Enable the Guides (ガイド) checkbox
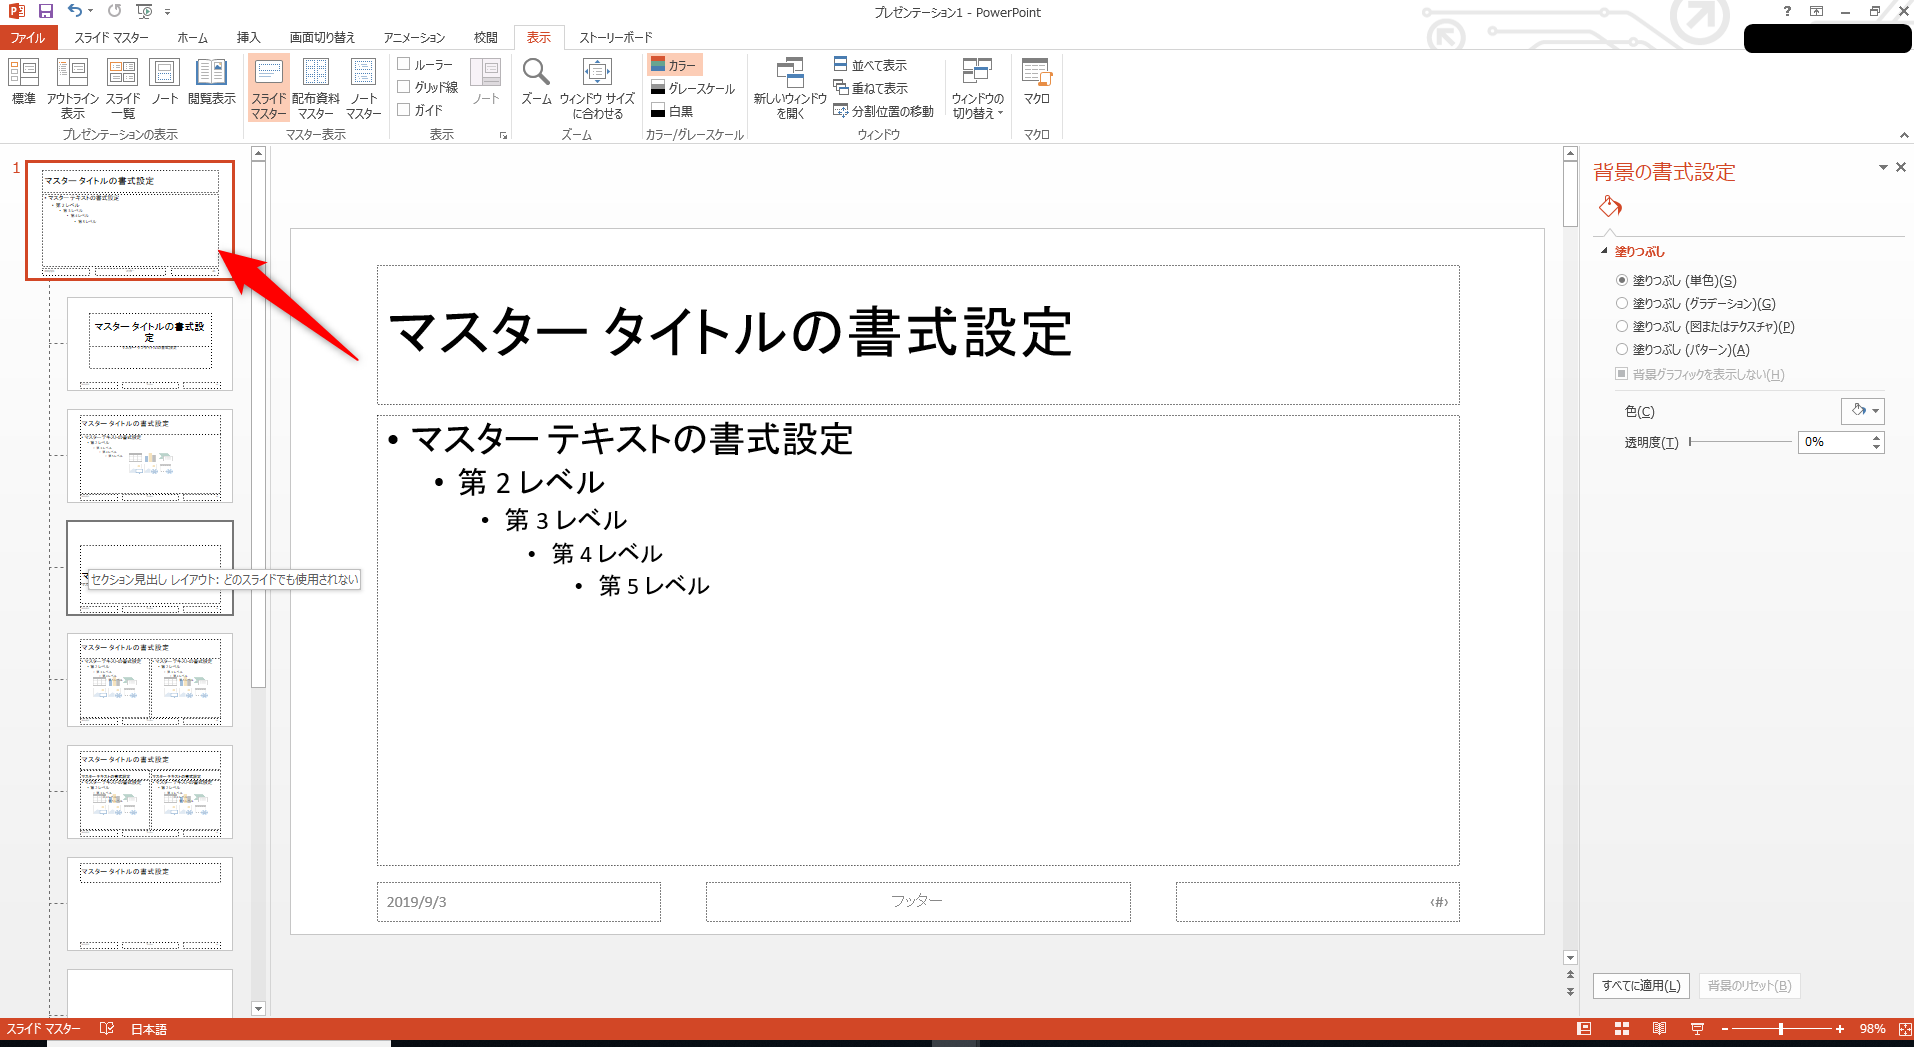 point(404,110)
